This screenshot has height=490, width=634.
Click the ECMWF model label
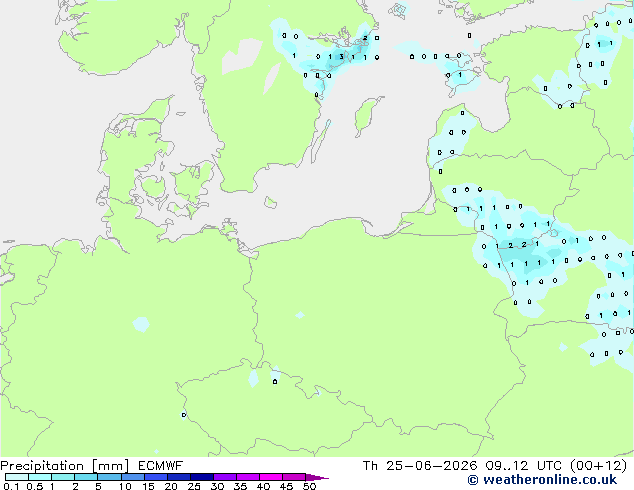161,466
